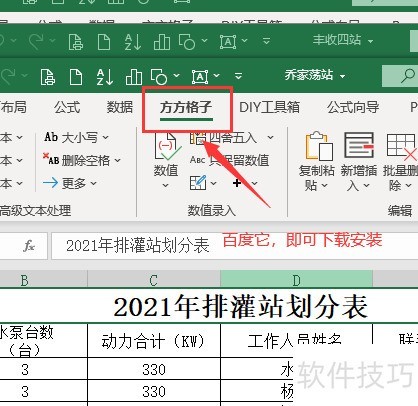This screenshot has height=406, width=418.
Task: Open 丰收四站 title dropdown
Action: coord(370,42)
